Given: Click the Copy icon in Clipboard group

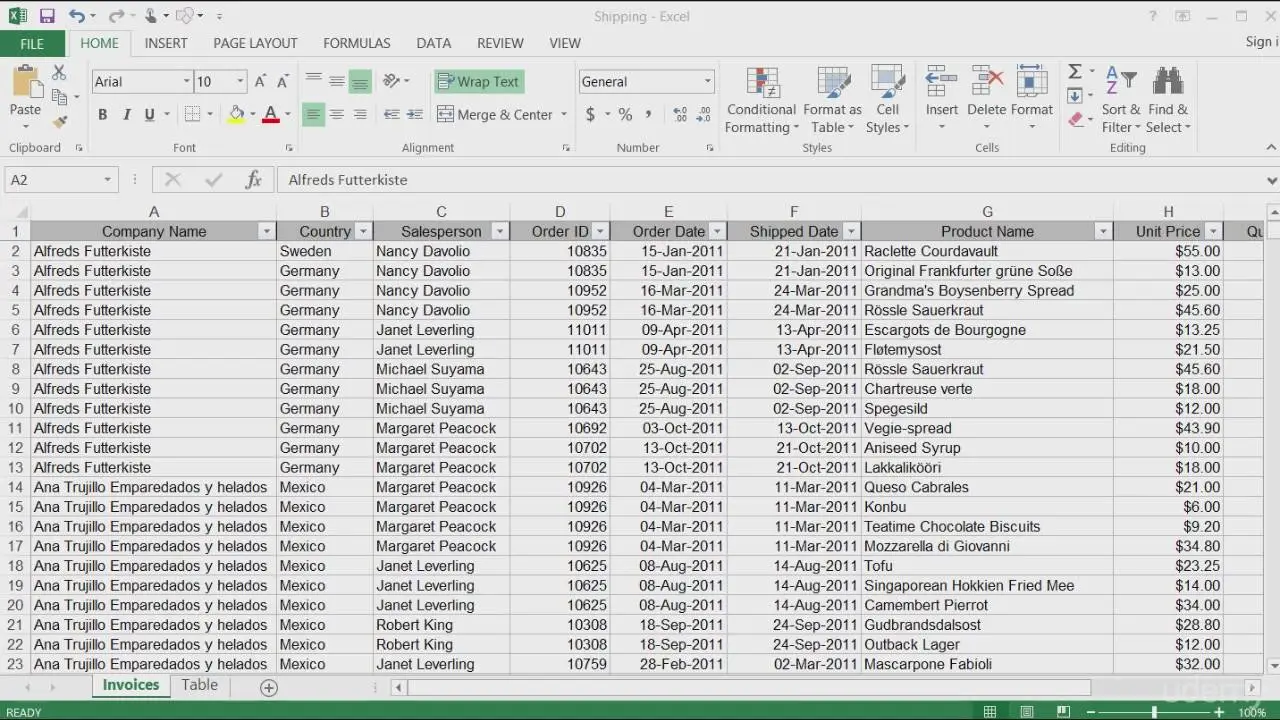Looking at the screenshot, I should [59, 97].
